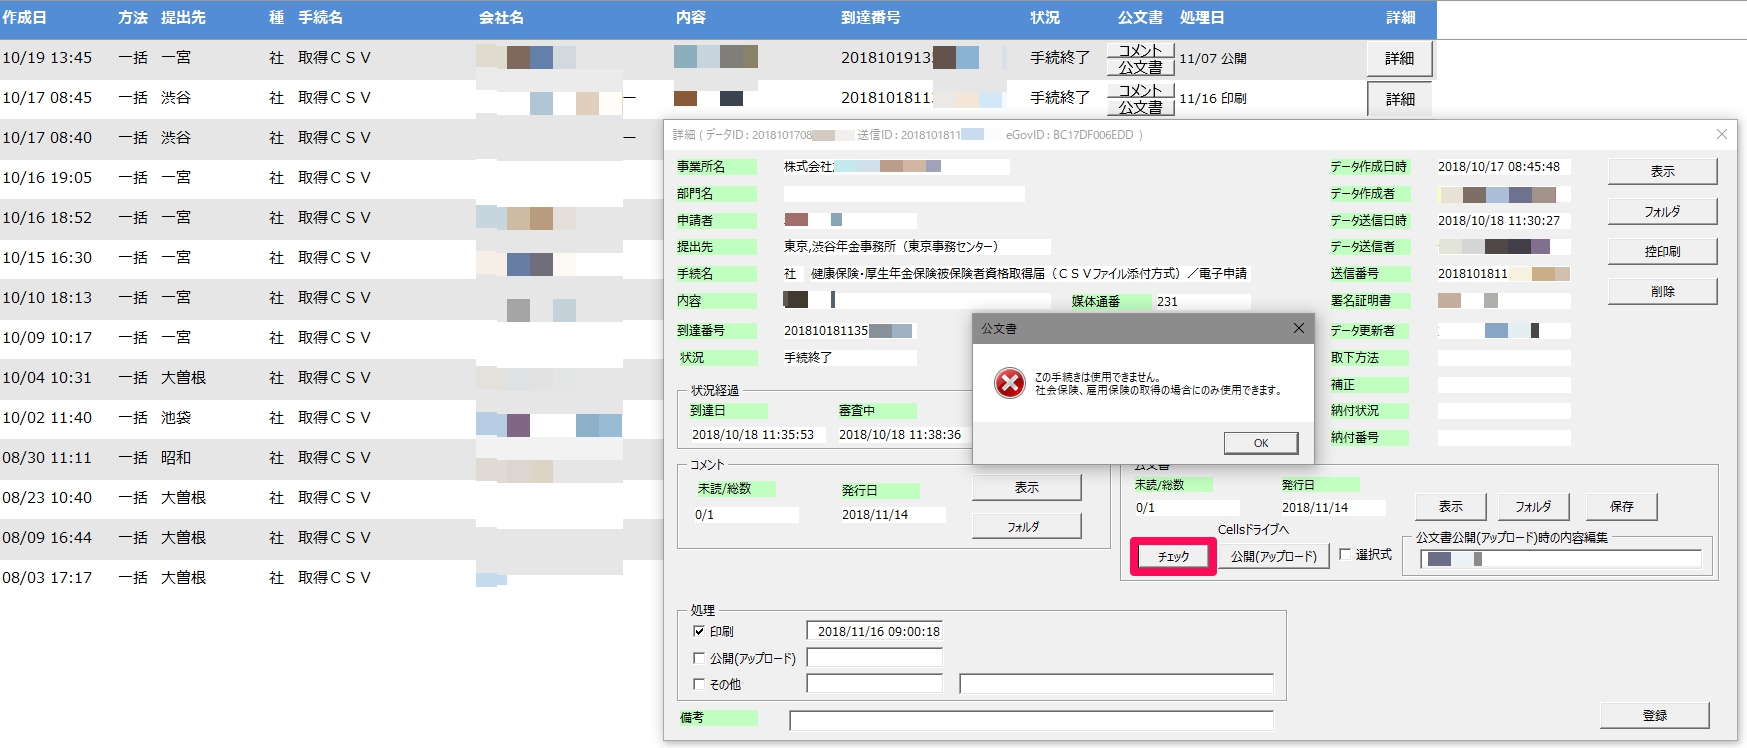Screen dimensions: 1747x748
Task: Click the 印刷 date field showing 2018/11/16 09:00:18
Action: pyautogui.click(x=874, y=631)
